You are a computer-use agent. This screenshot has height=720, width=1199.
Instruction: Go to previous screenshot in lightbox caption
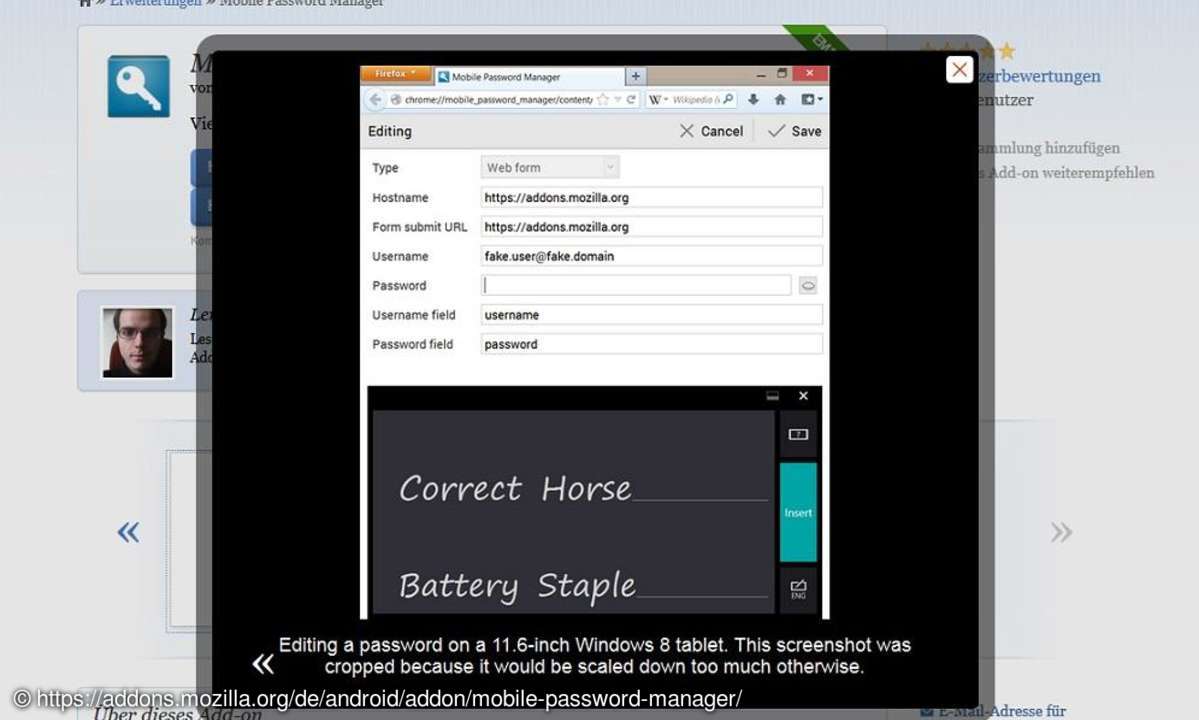[262, 663]
